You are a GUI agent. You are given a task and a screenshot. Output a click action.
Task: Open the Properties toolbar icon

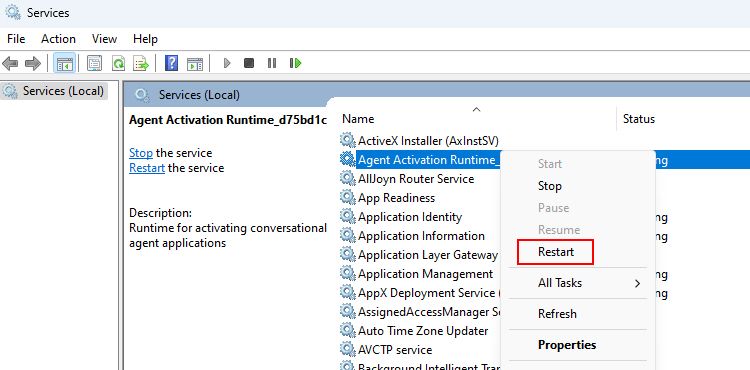(x=95, y=63)
